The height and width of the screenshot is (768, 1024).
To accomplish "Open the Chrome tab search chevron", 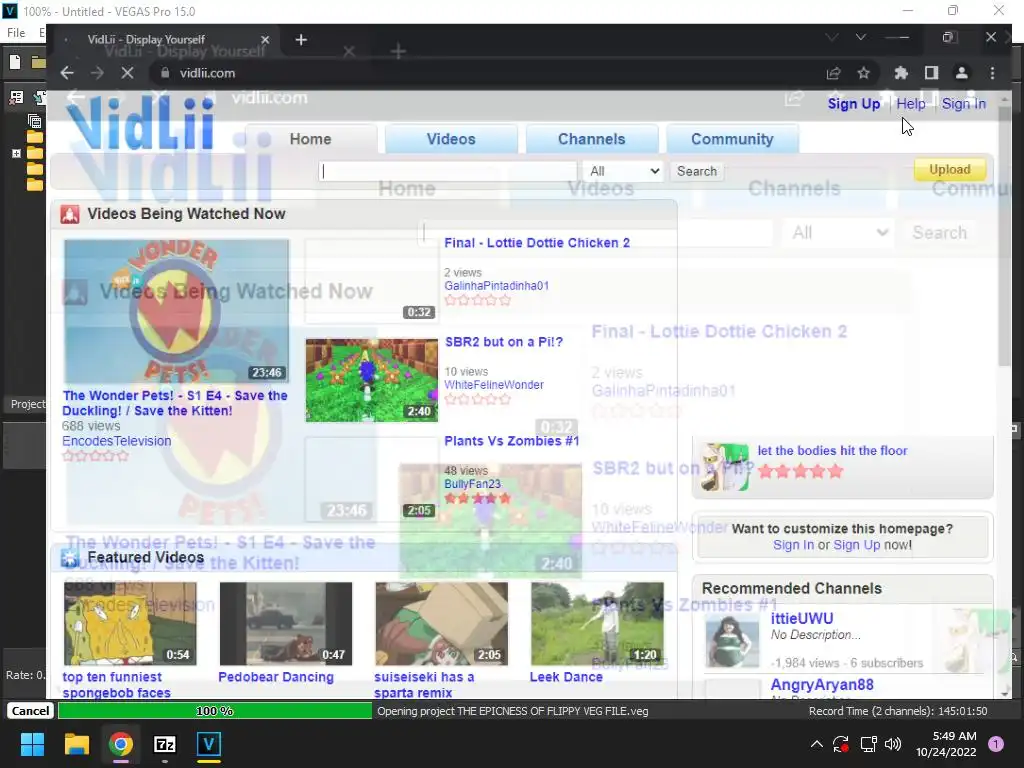I will pos(860,37).
